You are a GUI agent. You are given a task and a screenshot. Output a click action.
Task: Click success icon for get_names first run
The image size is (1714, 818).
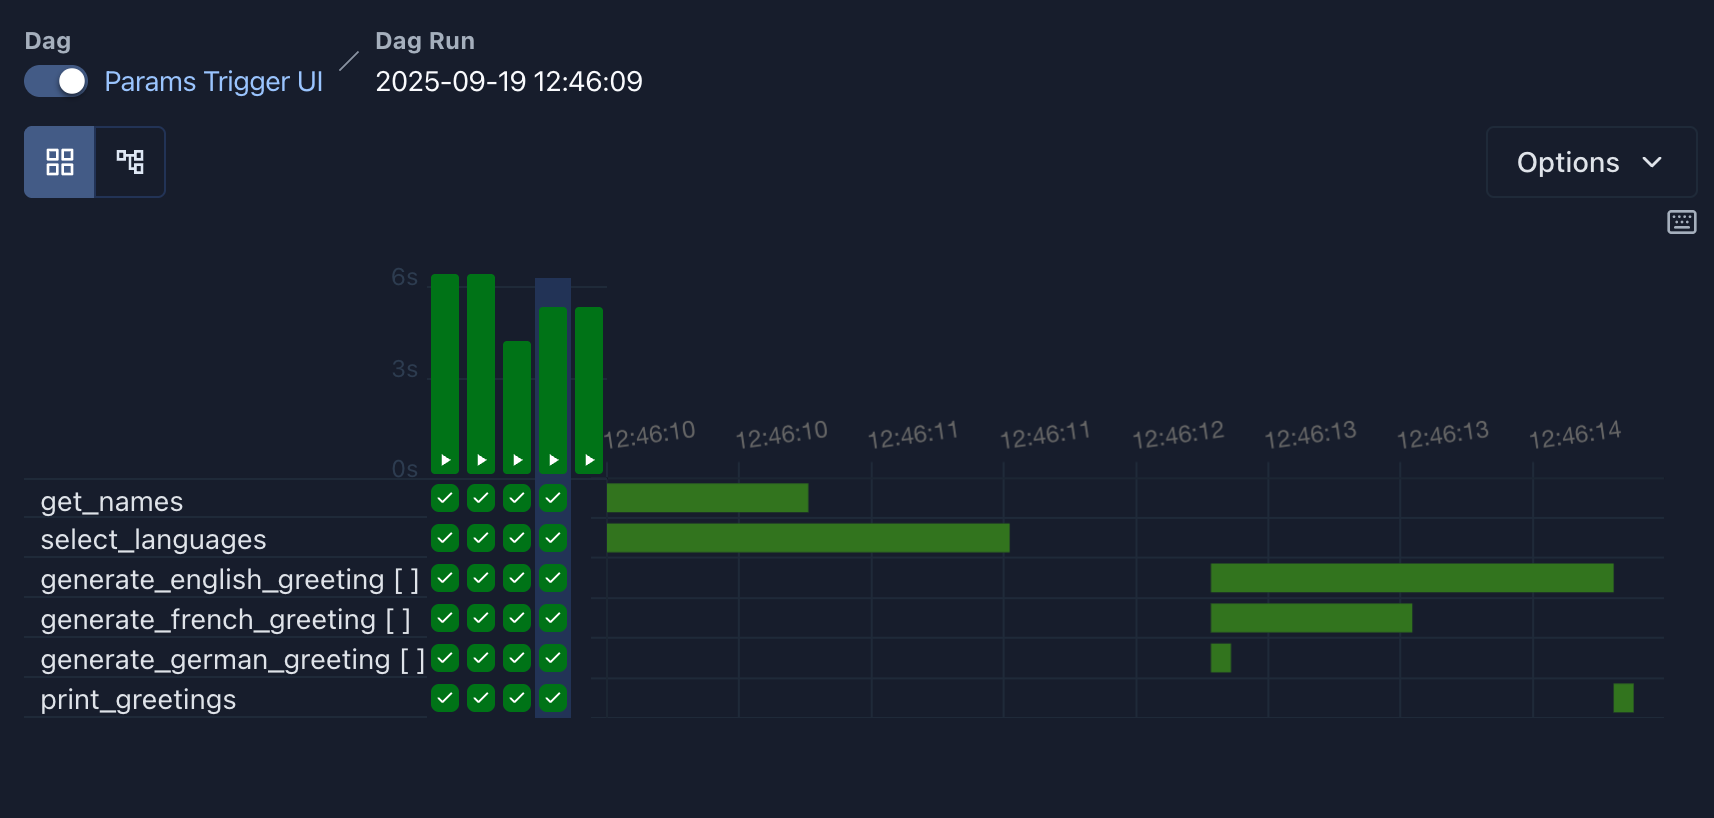445,498
